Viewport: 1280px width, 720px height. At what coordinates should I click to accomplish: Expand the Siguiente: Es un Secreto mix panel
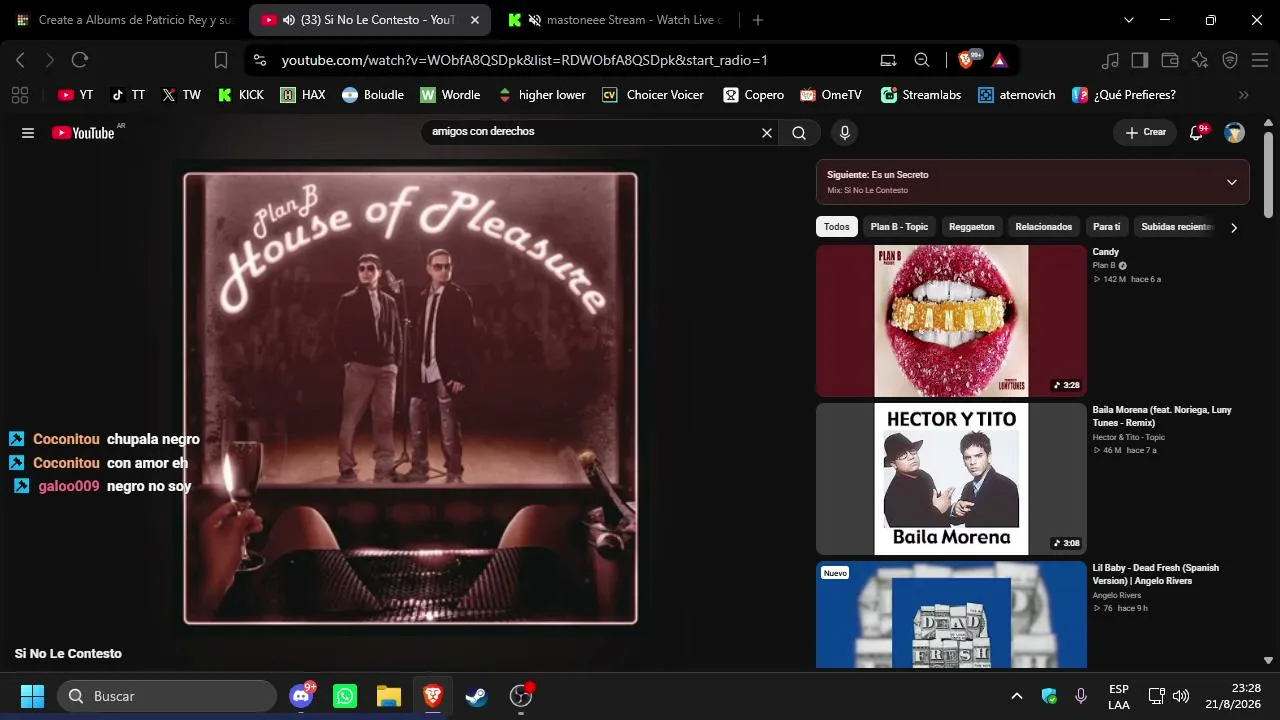1231,182
